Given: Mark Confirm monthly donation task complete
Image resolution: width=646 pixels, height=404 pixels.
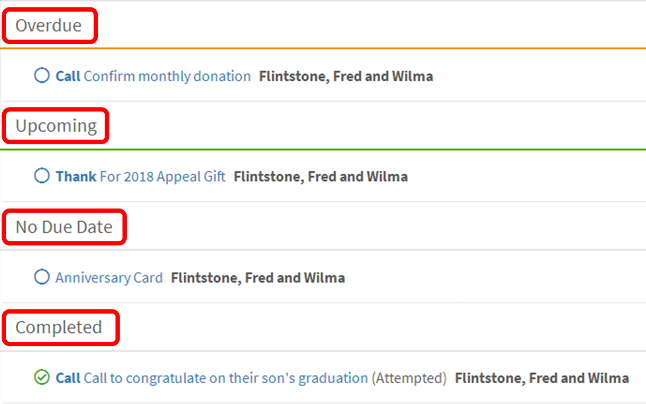Looking at the screenshot, I should tap(42, 75).
